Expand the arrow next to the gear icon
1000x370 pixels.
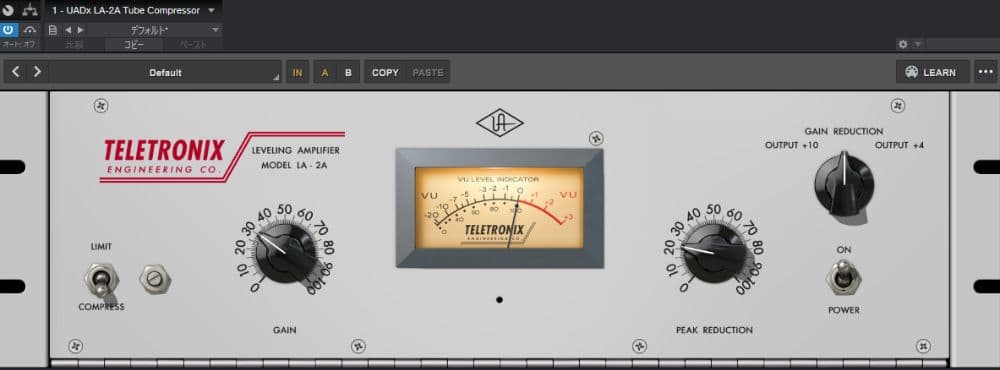(x=918, y=44)
